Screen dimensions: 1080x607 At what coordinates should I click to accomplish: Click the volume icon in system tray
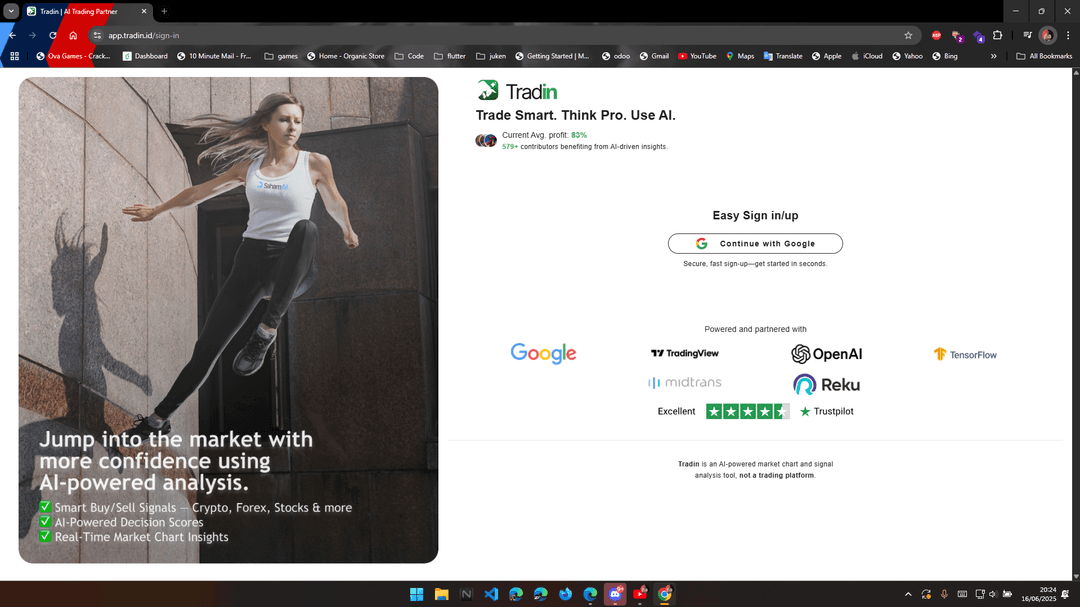point(993,594)
